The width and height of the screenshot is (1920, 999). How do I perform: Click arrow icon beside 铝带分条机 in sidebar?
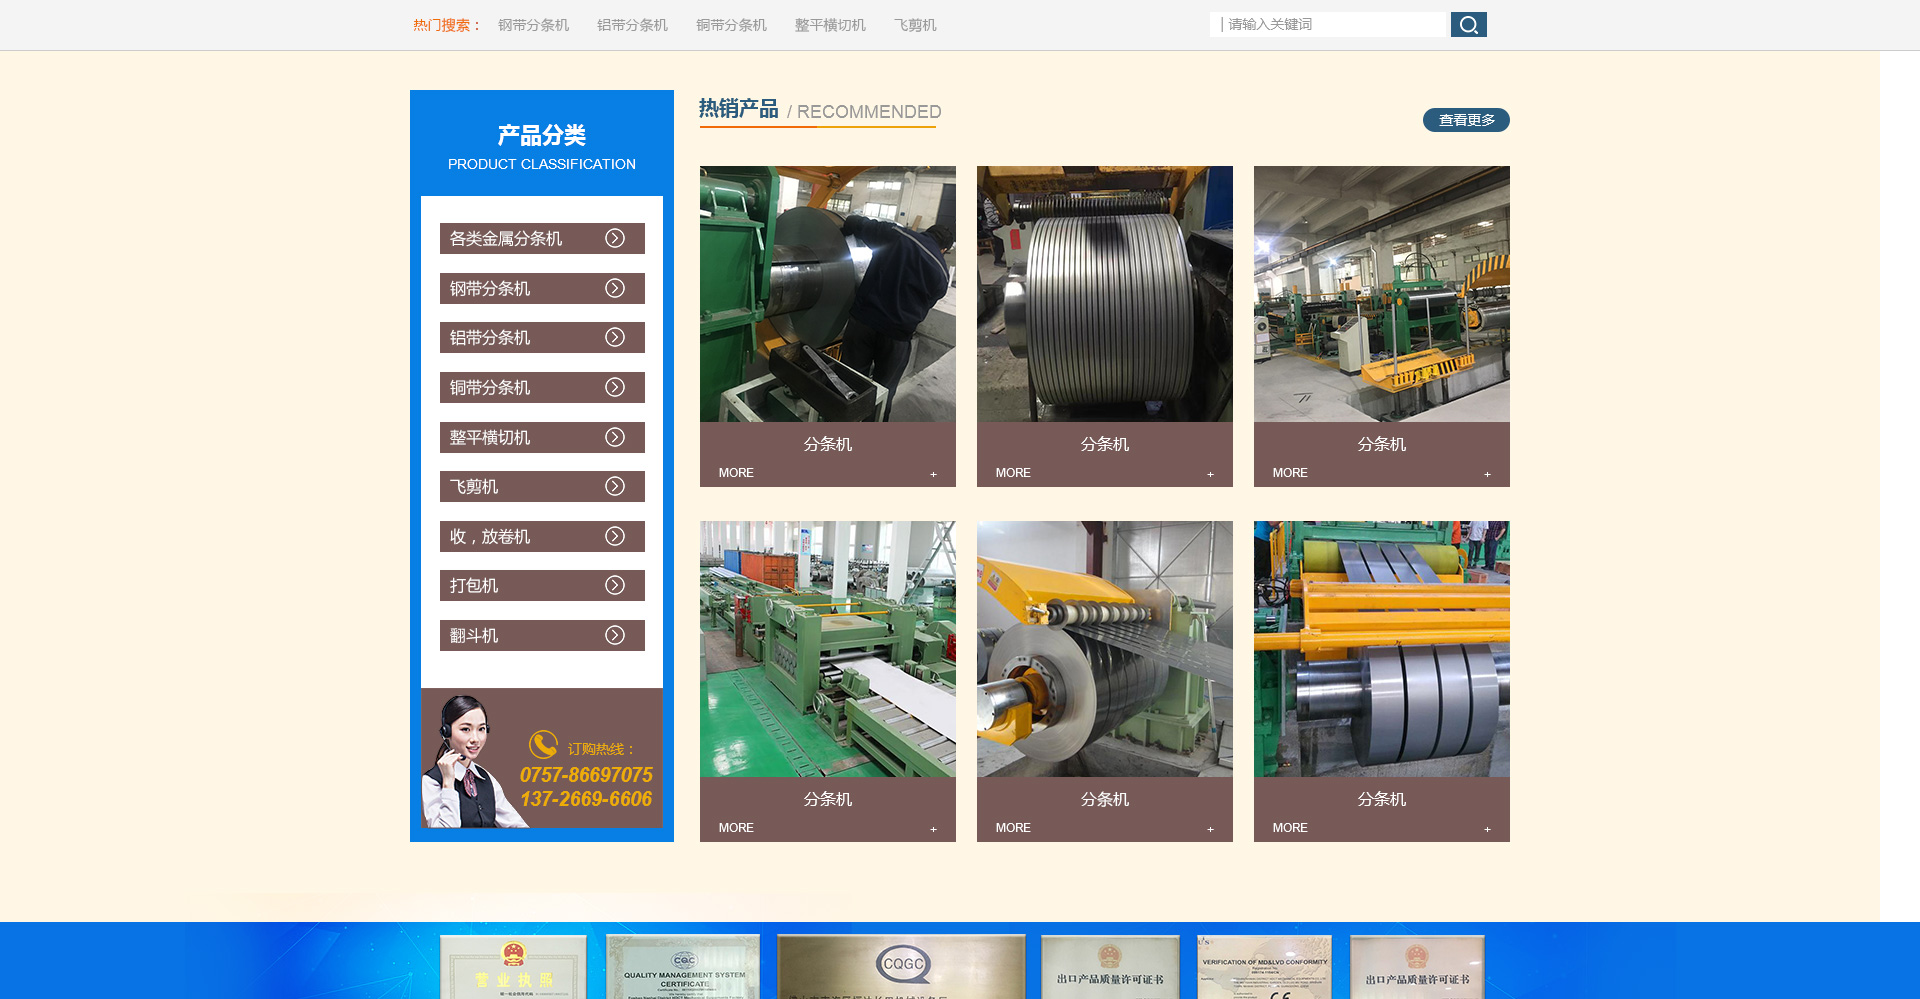pyautogui.click(x=615, y=337)
